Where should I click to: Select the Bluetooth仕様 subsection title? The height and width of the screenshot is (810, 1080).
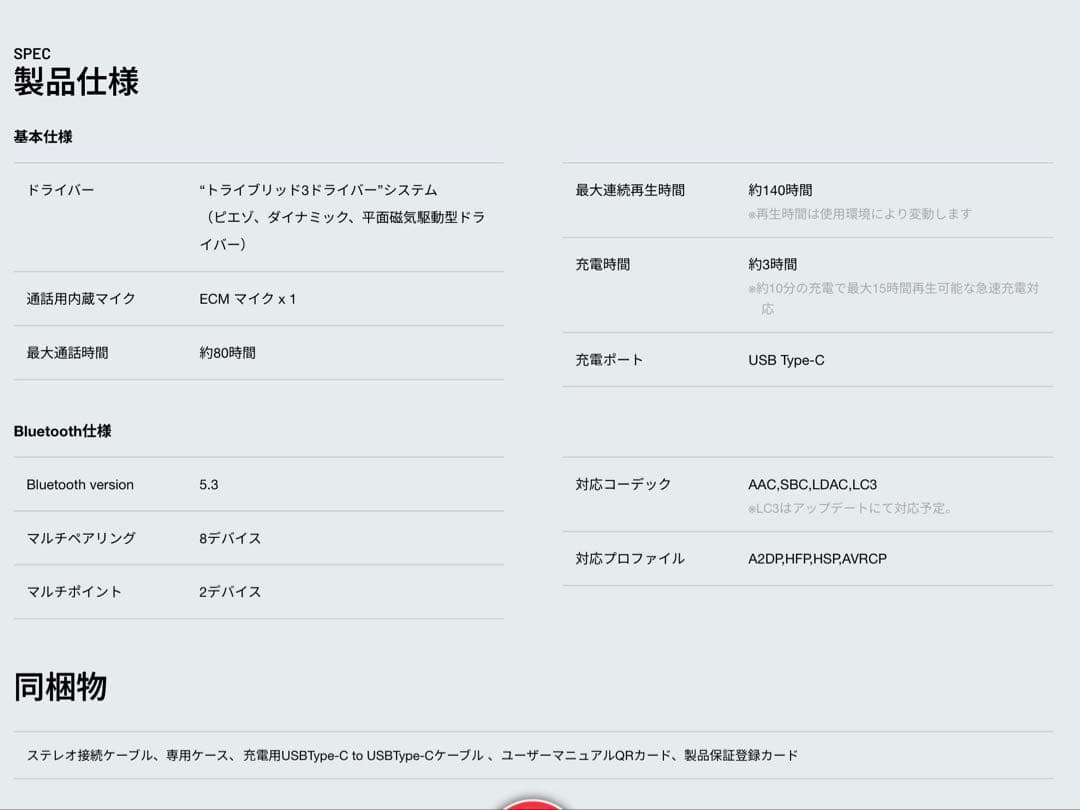coord(62,431)
